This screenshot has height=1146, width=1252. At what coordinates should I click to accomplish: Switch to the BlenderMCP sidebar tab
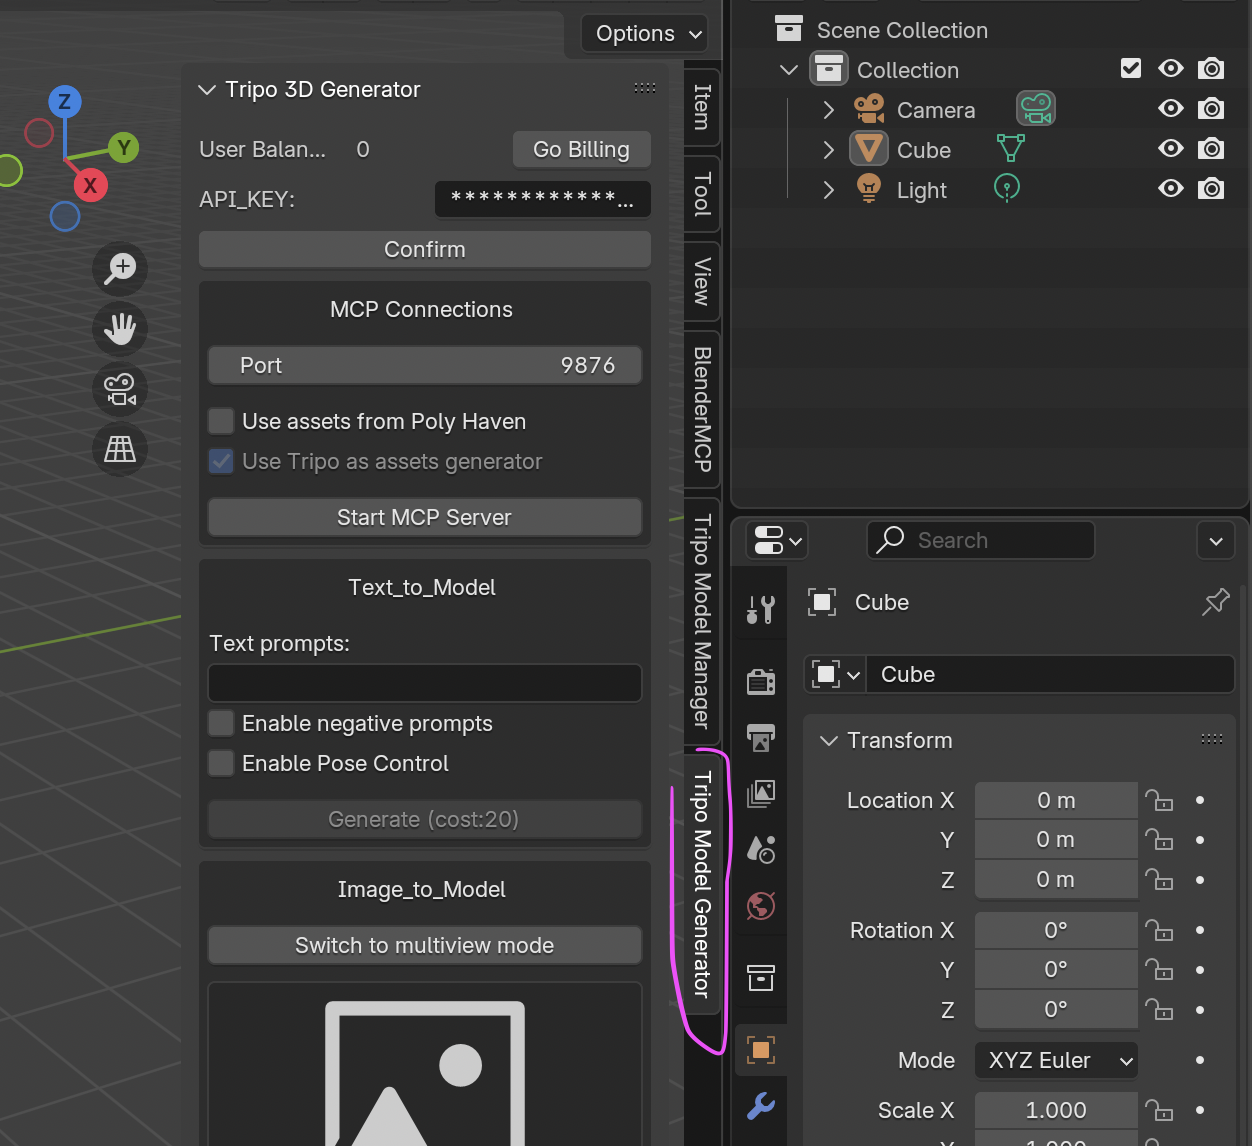pos(702,409)
